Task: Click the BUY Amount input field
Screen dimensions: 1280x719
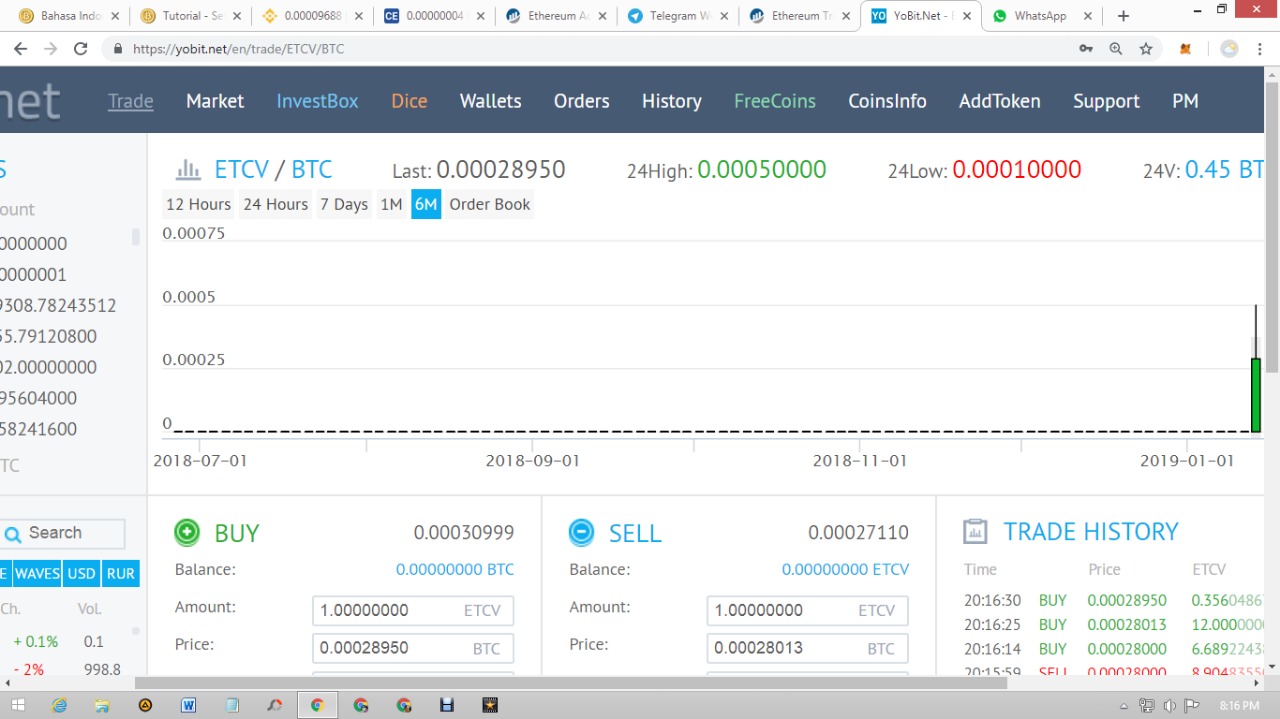Action: (413, 610)
